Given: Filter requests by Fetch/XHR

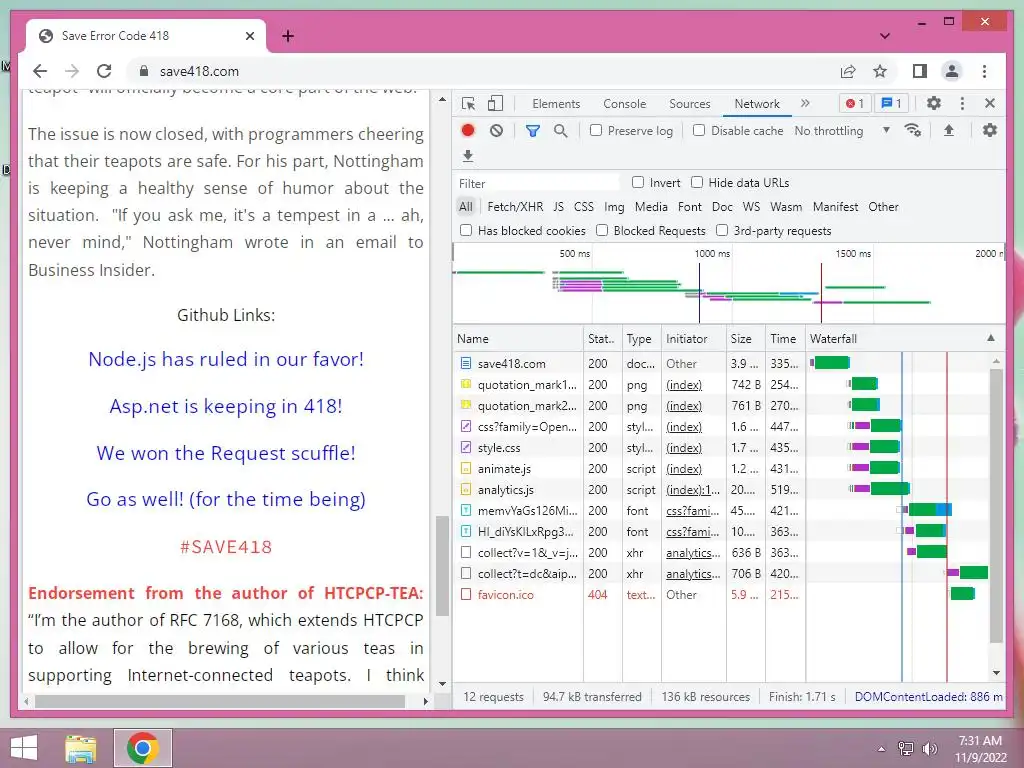Looking at the screenshot, I should (x=515, y=206).
